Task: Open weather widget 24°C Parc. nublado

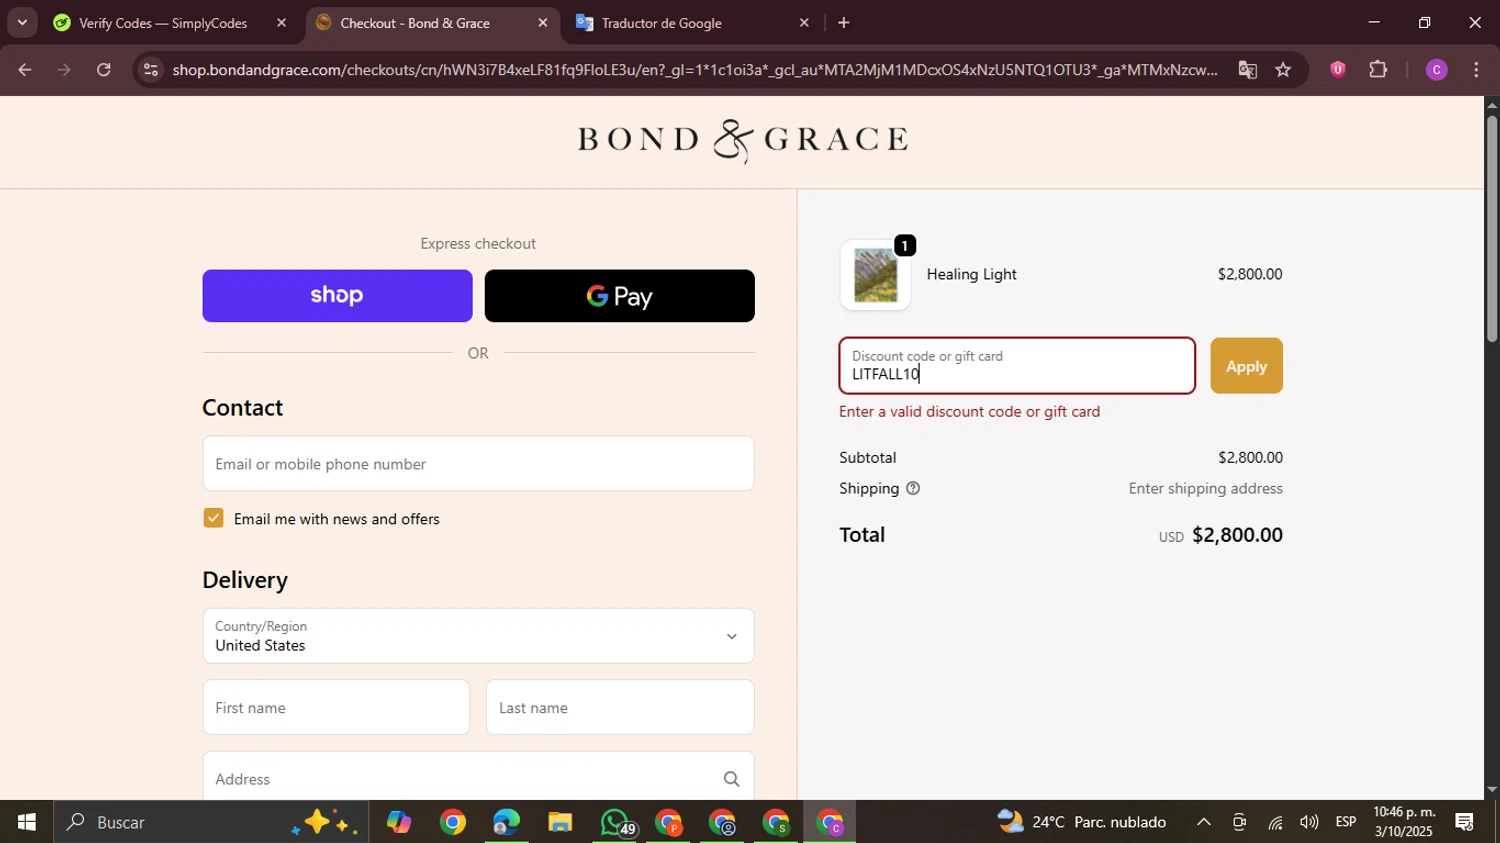Action: click(1082, 823)
